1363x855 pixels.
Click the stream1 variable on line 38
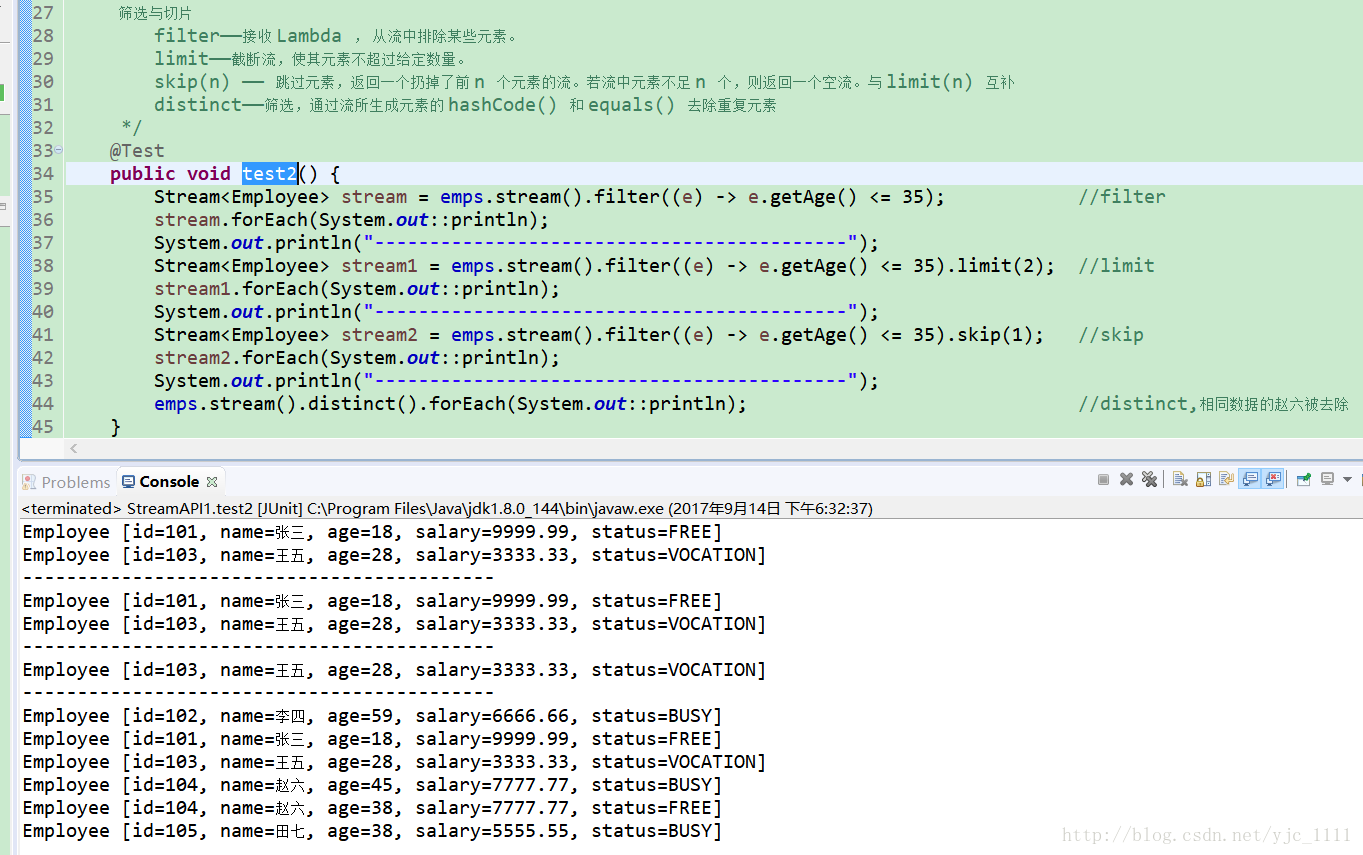379,266
